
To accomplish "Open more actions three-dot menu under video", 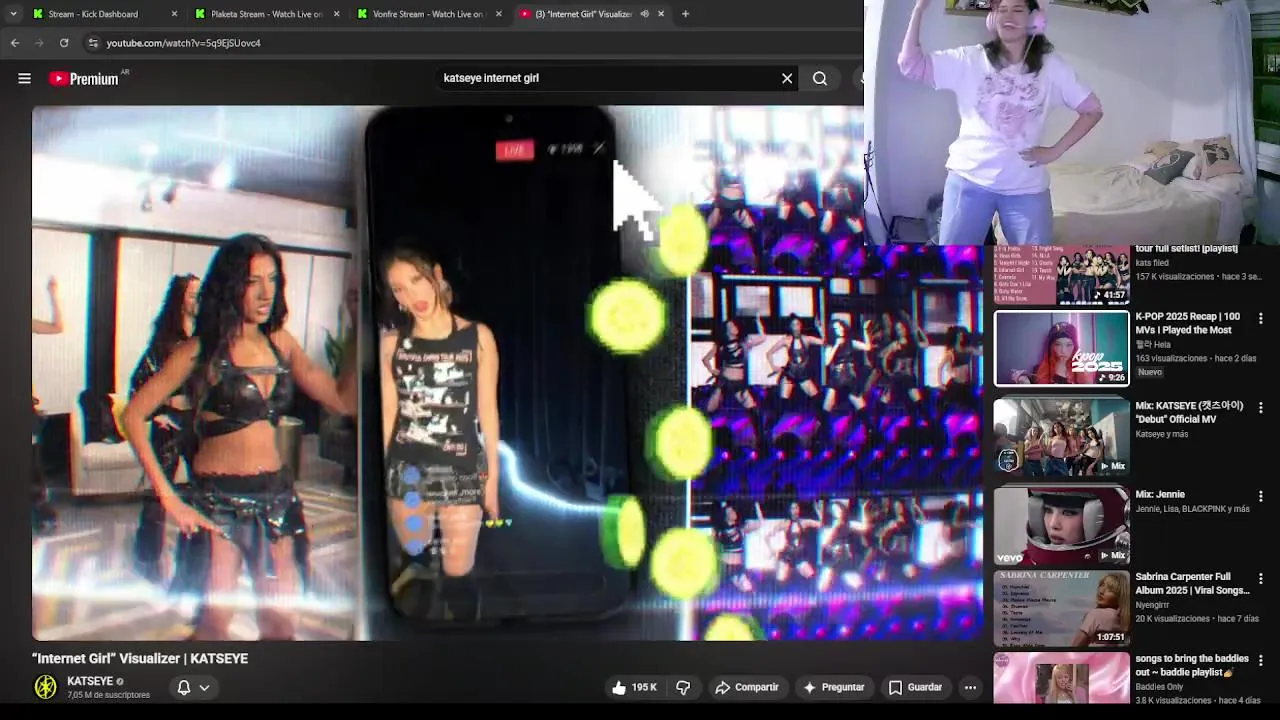I will (x=970, y=687).
